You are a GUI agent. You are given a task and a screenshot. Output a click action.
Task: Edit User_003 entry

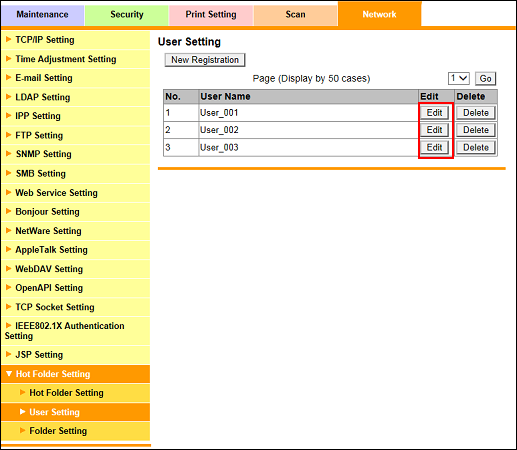pos(434,147)
